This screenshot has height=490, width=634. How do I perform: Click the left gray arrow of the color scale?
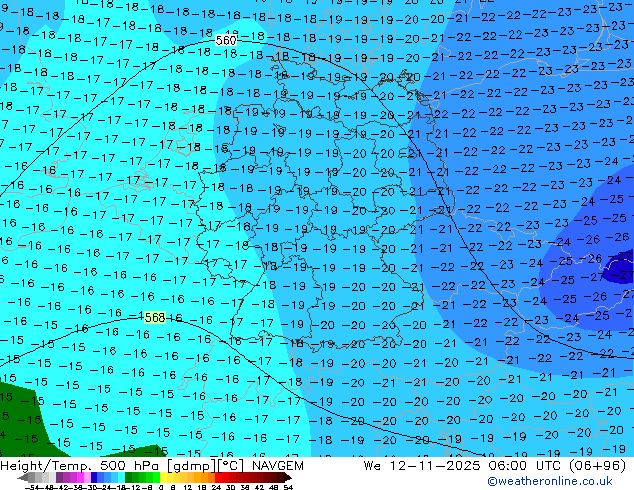pos(23,477)
